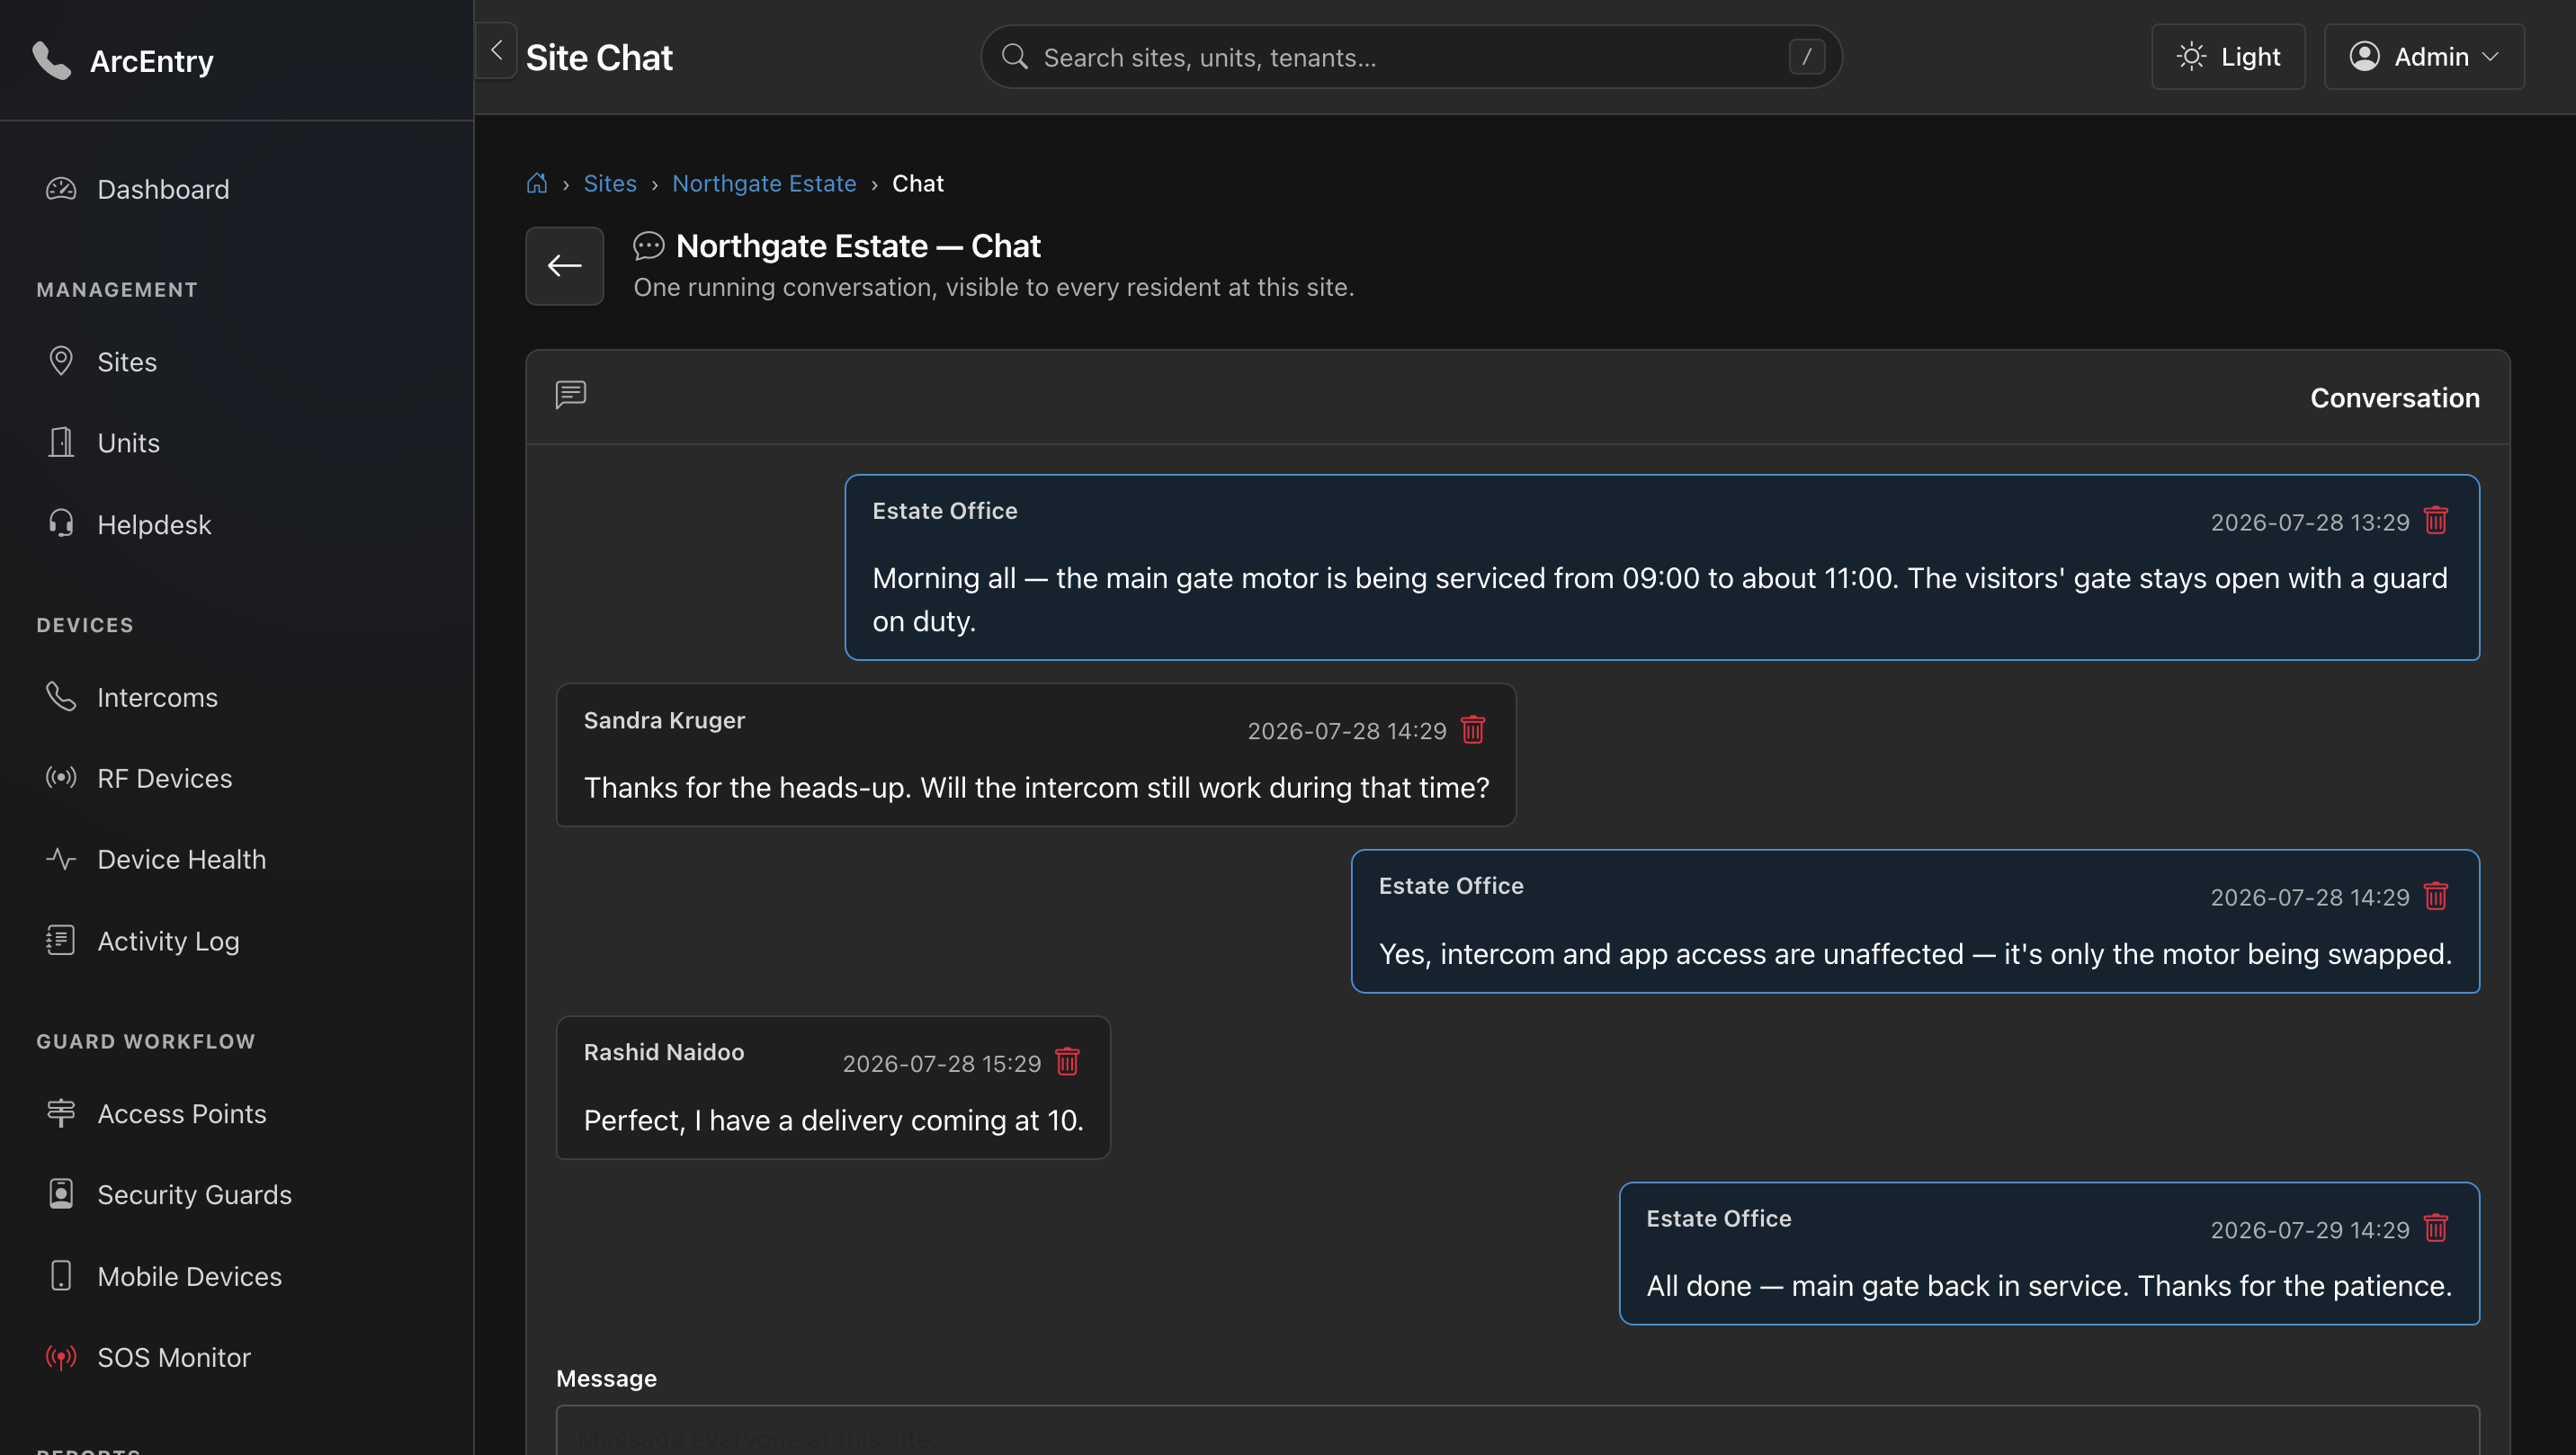Delete Estate Office 07-29 all done message

2436,1227
